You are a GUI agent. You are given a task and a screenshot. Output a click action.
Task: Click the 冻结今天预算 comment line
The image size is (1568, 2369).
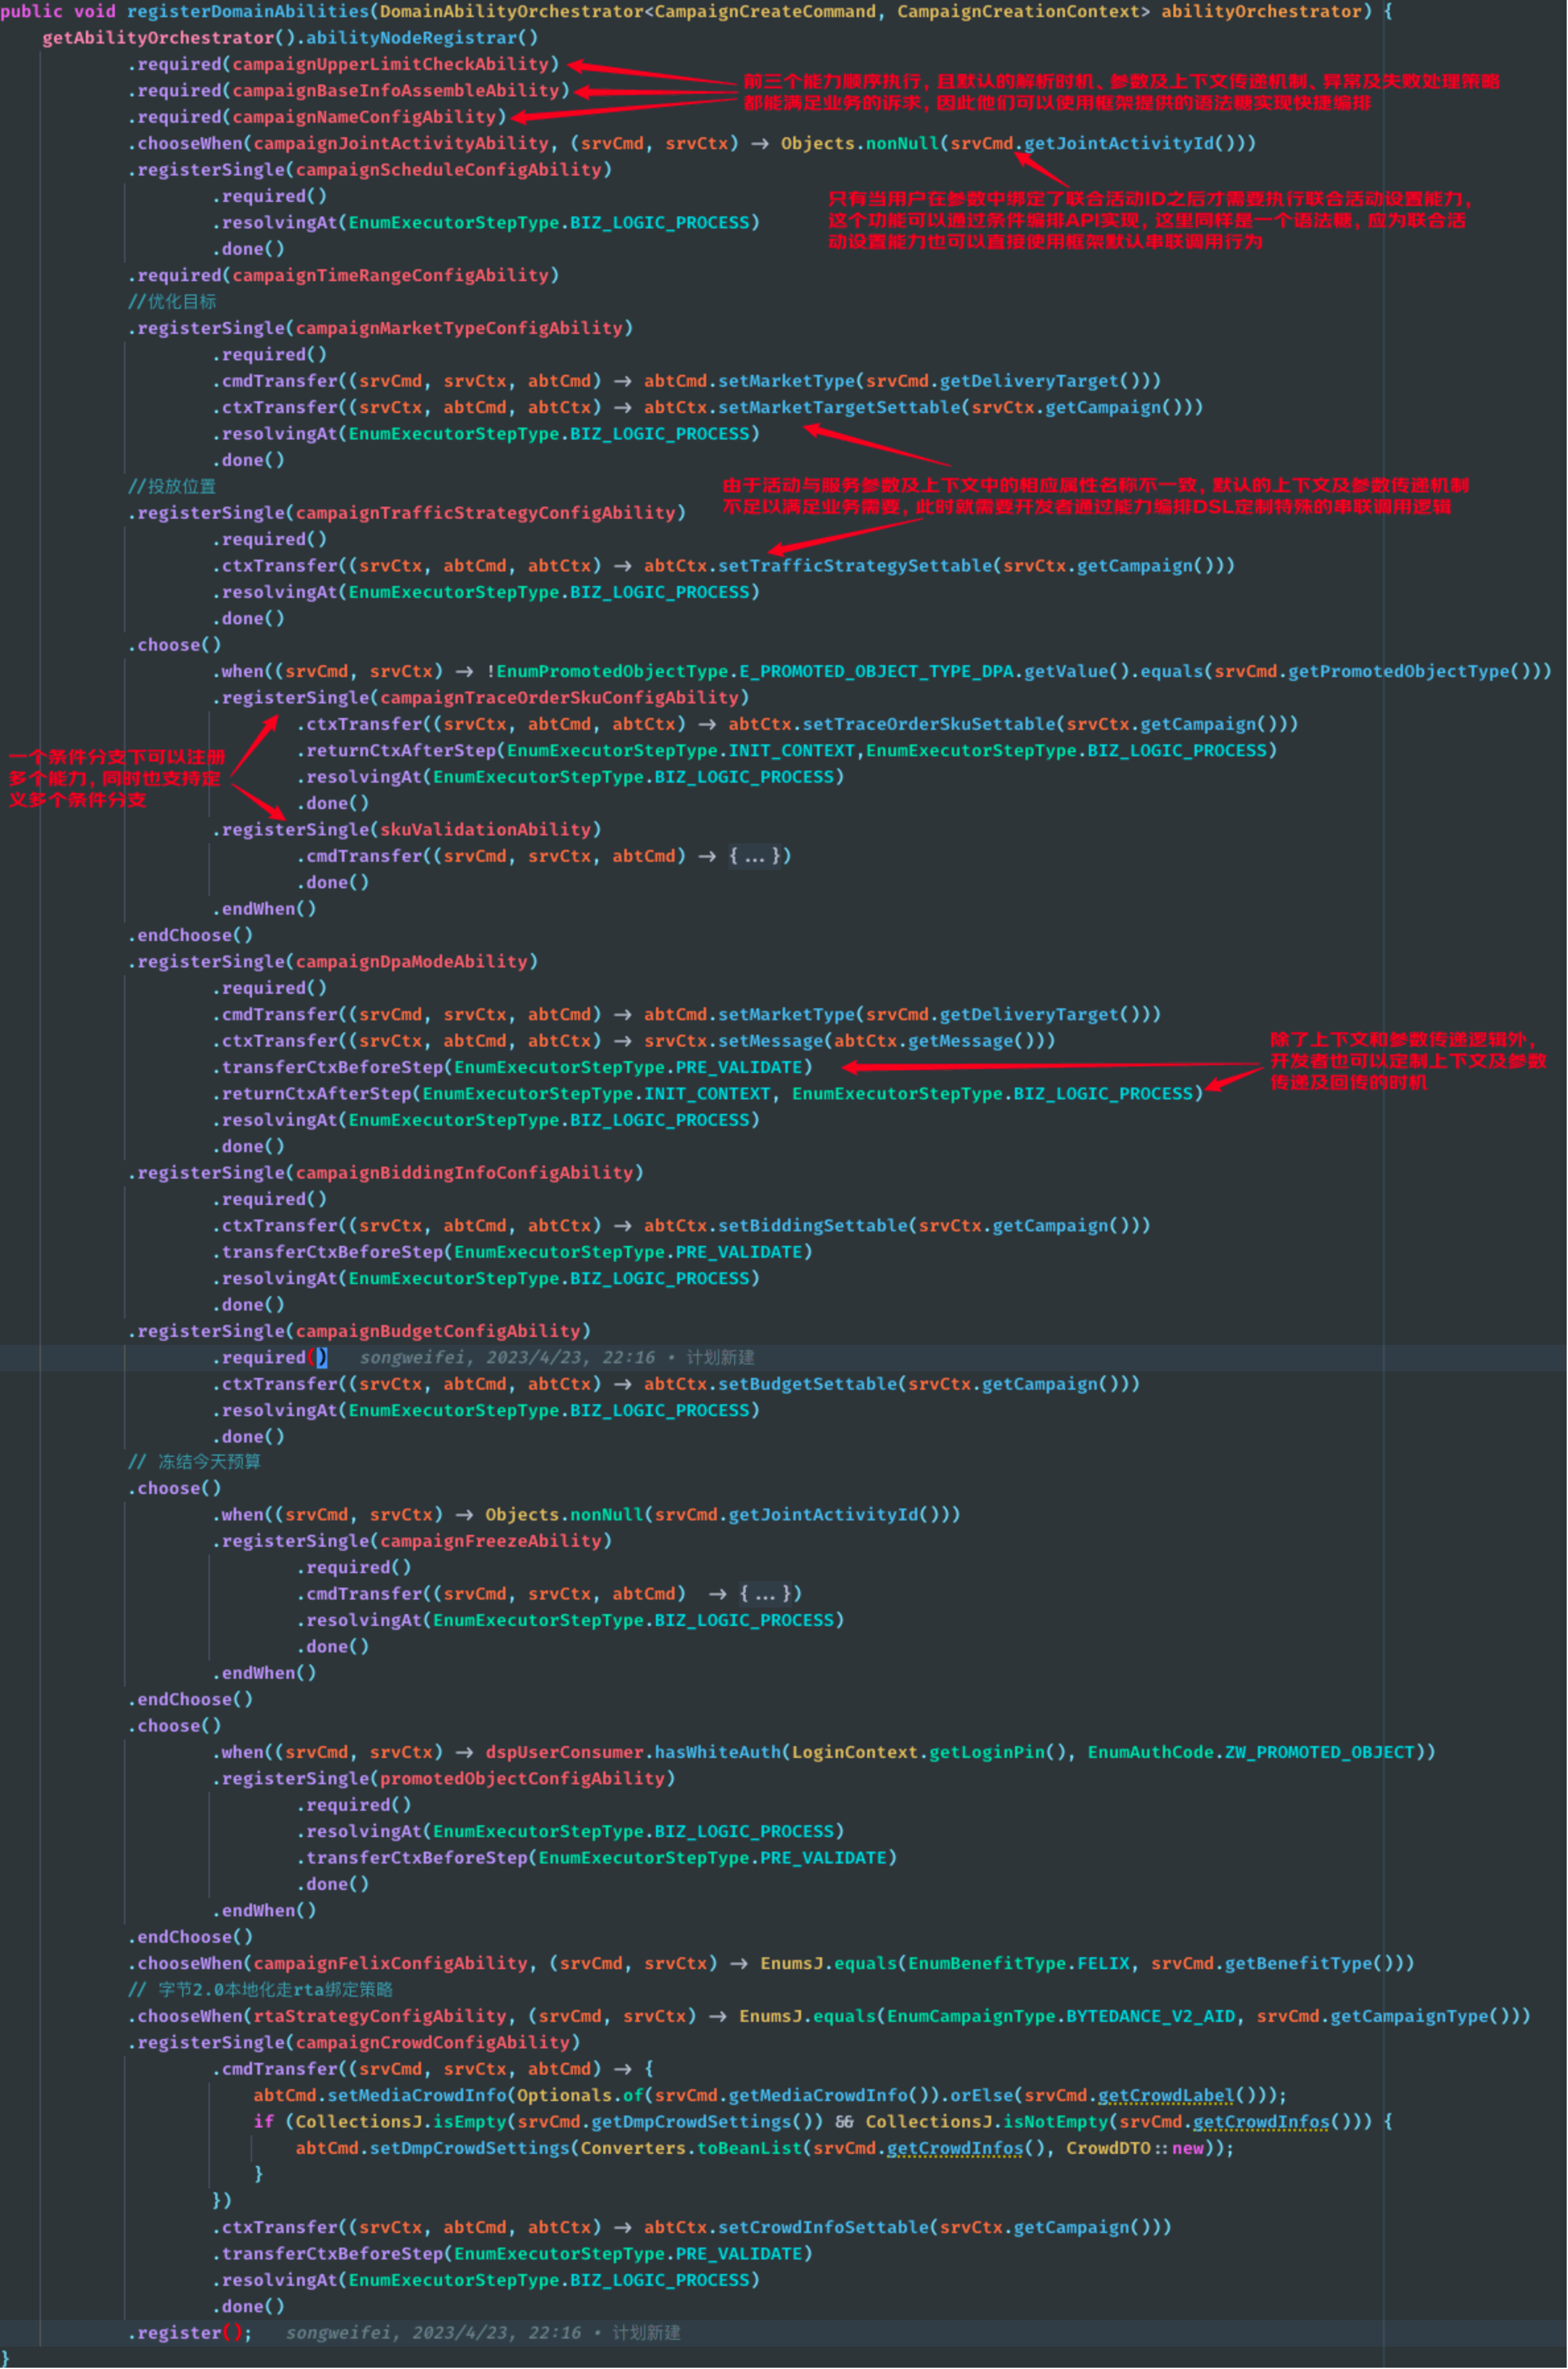tap(195, 1462)
